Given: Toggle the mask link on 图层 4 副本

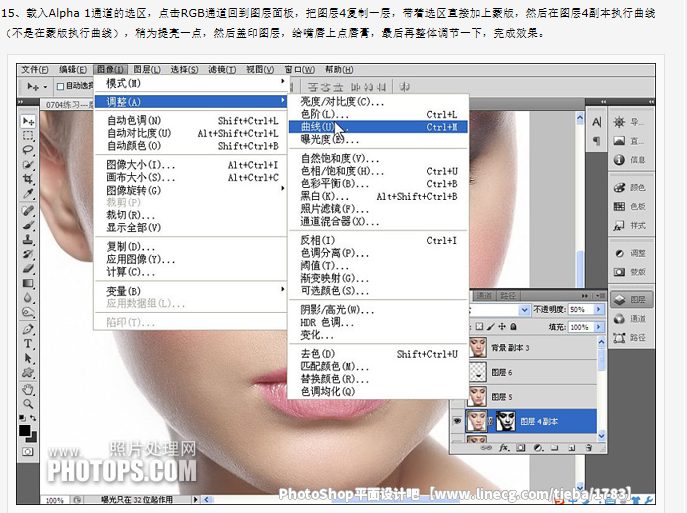Looking at the screenshot, I should (x=491, y=421).
